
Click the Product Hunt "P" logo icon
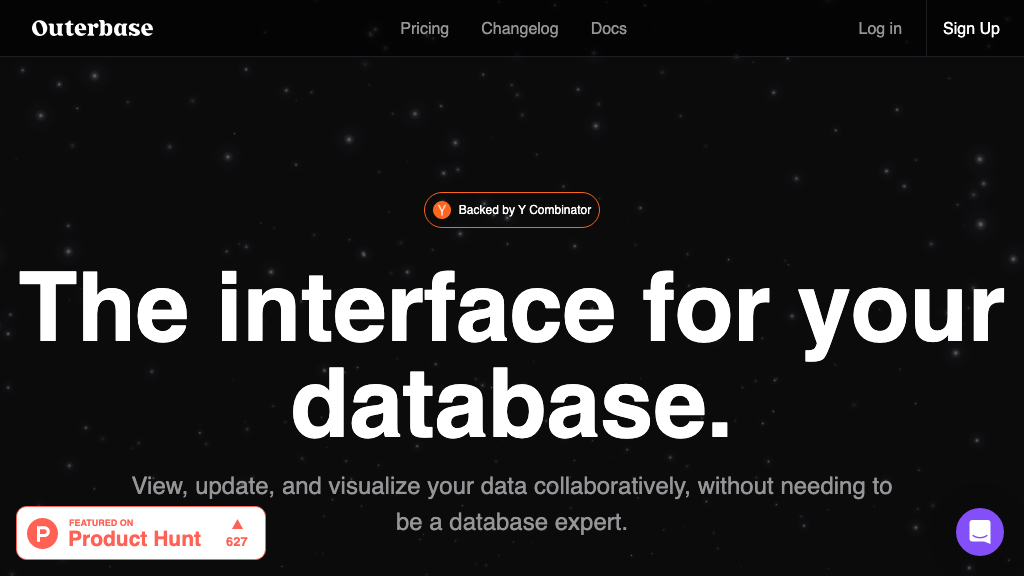coord(43,533)
